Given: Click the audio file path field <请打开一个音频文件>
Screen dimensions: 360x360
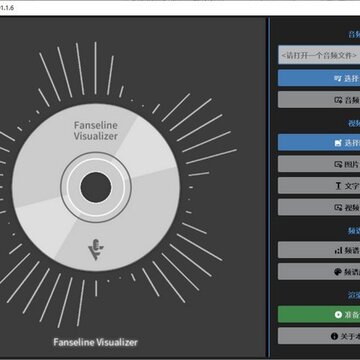Looking at the screenshot, I should click(319, 55).
